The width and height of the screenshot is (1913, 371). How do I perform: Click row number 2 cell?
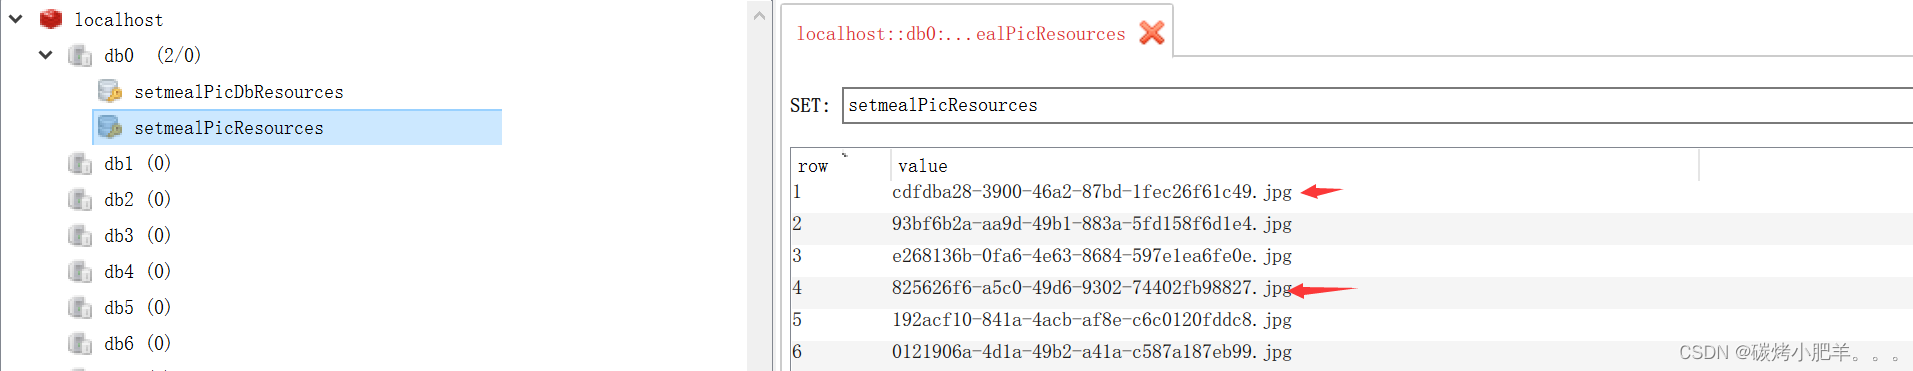tap(797, 224)
